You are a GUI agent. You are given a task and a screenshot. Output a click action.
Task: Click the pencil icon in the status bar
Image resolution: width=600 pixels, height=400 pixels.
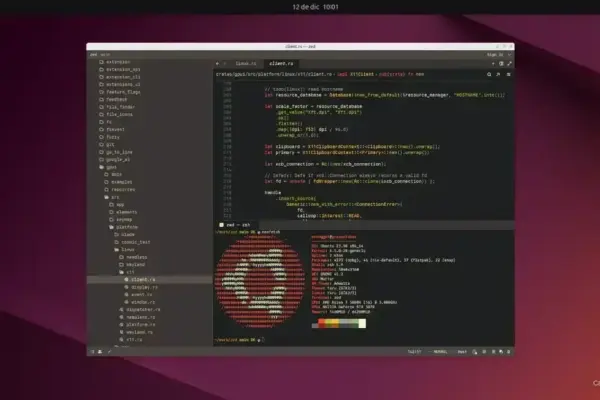coord(109,351)
